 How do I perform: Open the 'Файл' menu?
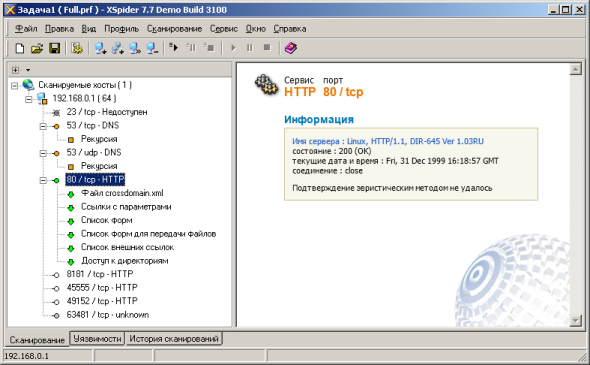click(x=26, y=29)
